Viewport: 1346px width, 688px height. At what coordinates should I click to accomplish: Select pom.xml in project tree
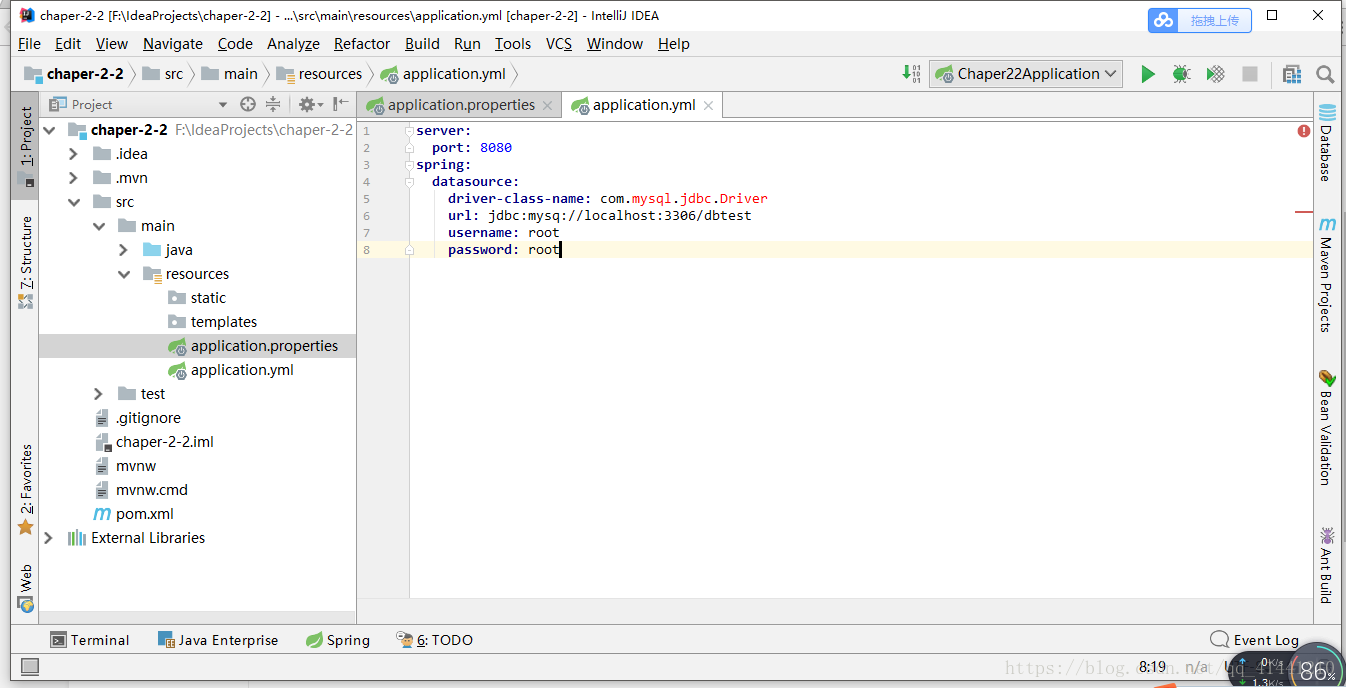pyautogui.click(x=144, y=514)
